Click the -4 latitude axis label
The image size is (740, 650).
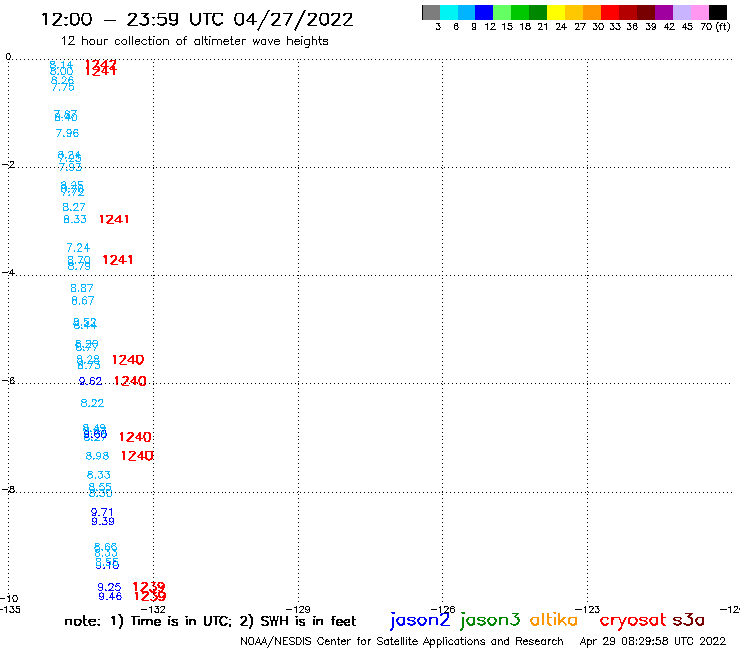point(8,273)
